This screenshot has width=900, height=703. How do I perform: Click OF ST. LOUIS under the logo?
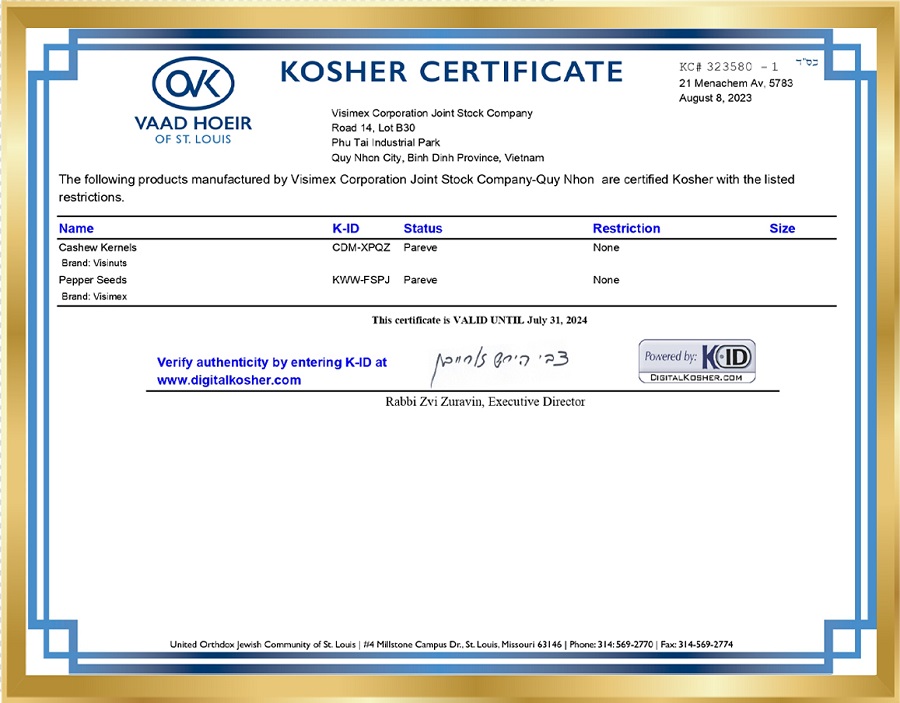193,139
